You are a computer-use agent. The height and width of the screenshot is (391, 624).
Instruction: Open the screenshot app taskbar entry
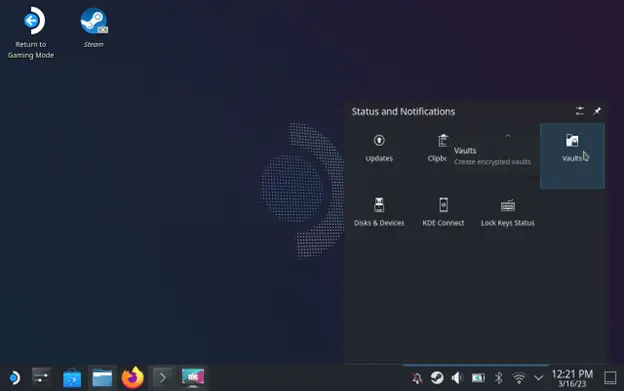pos(193,377)
